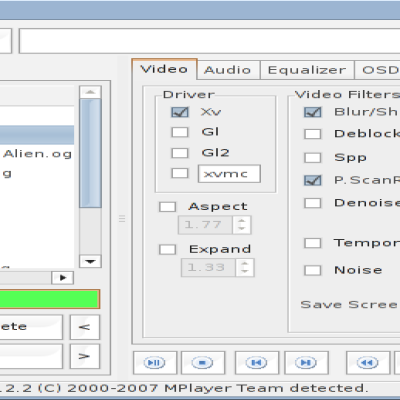Skip to the next track button
This screenshot has height=400, width=400.
coord(306,362)
